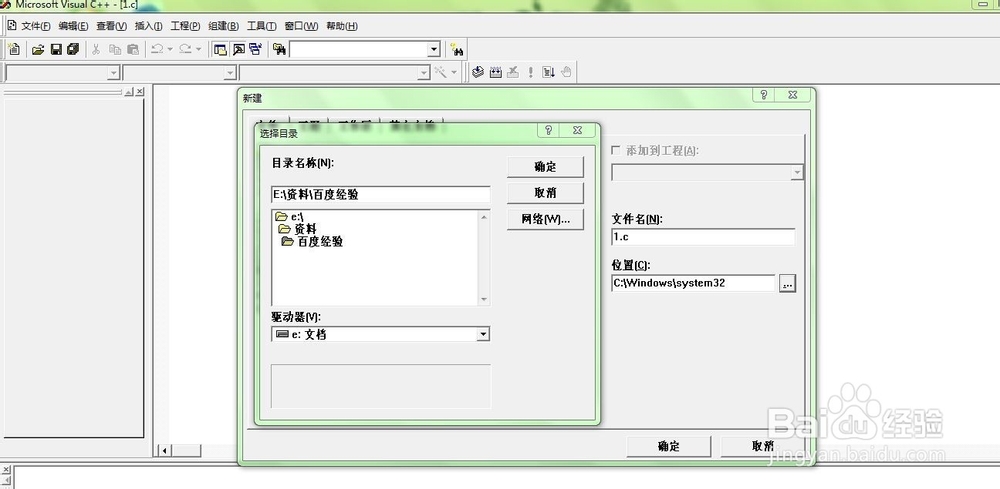Open the WizardBar actions dropdown arrow
The width and height of the screenshot is (1000, 489).
pyautogui.click(x=454, y=72)
